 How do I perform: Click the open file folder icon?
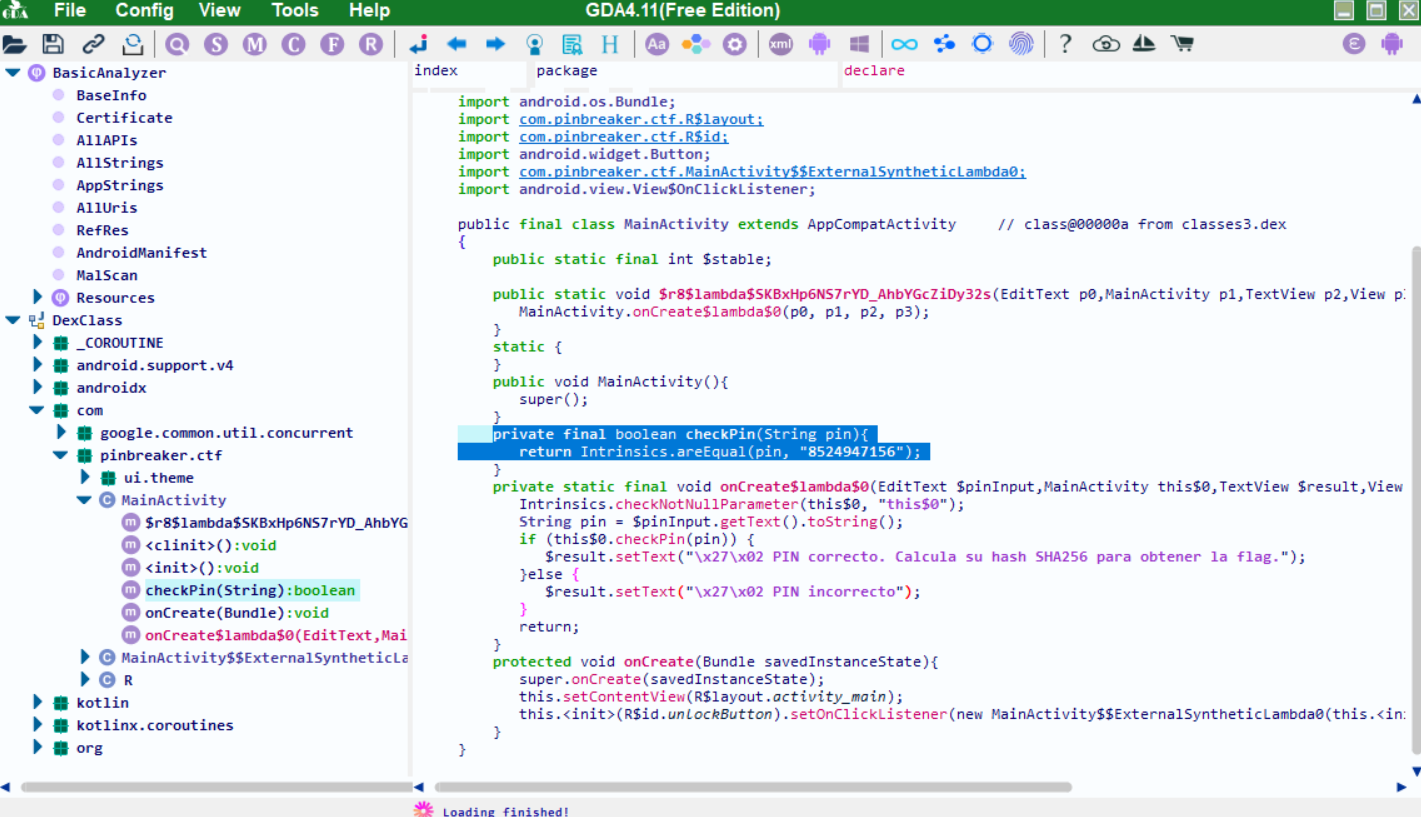(x=15, y=44)
